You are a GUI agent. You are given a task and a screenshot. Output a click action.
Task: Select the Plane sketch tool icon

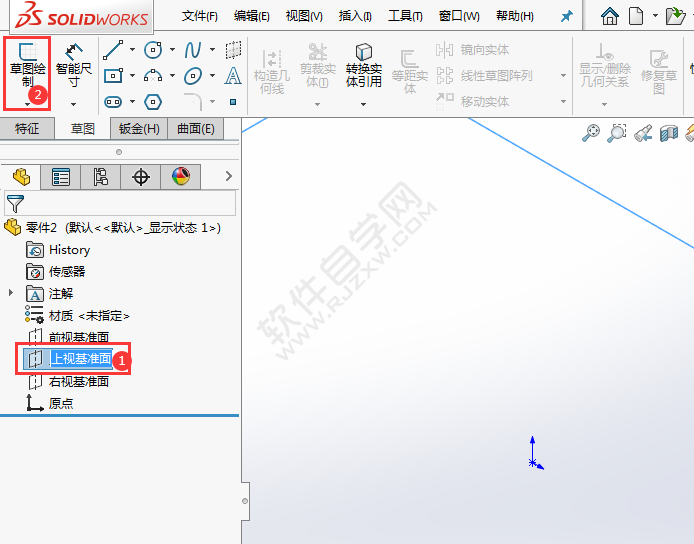233,50
